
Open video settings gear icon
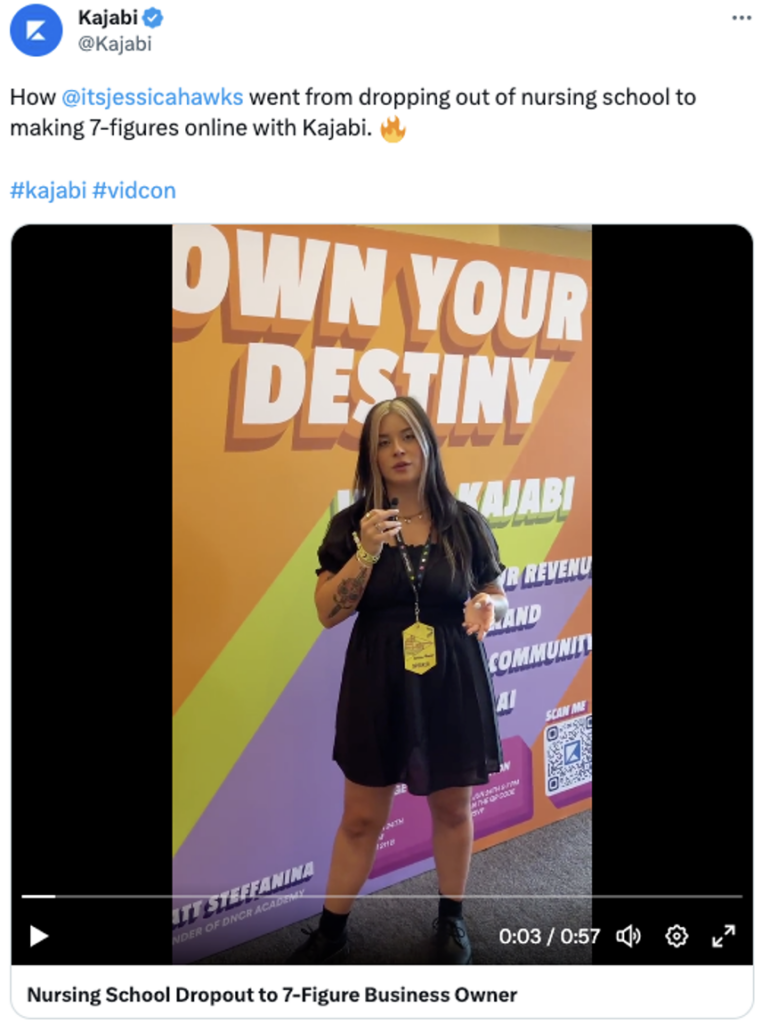pyautogui.click(x=676, y=936)
